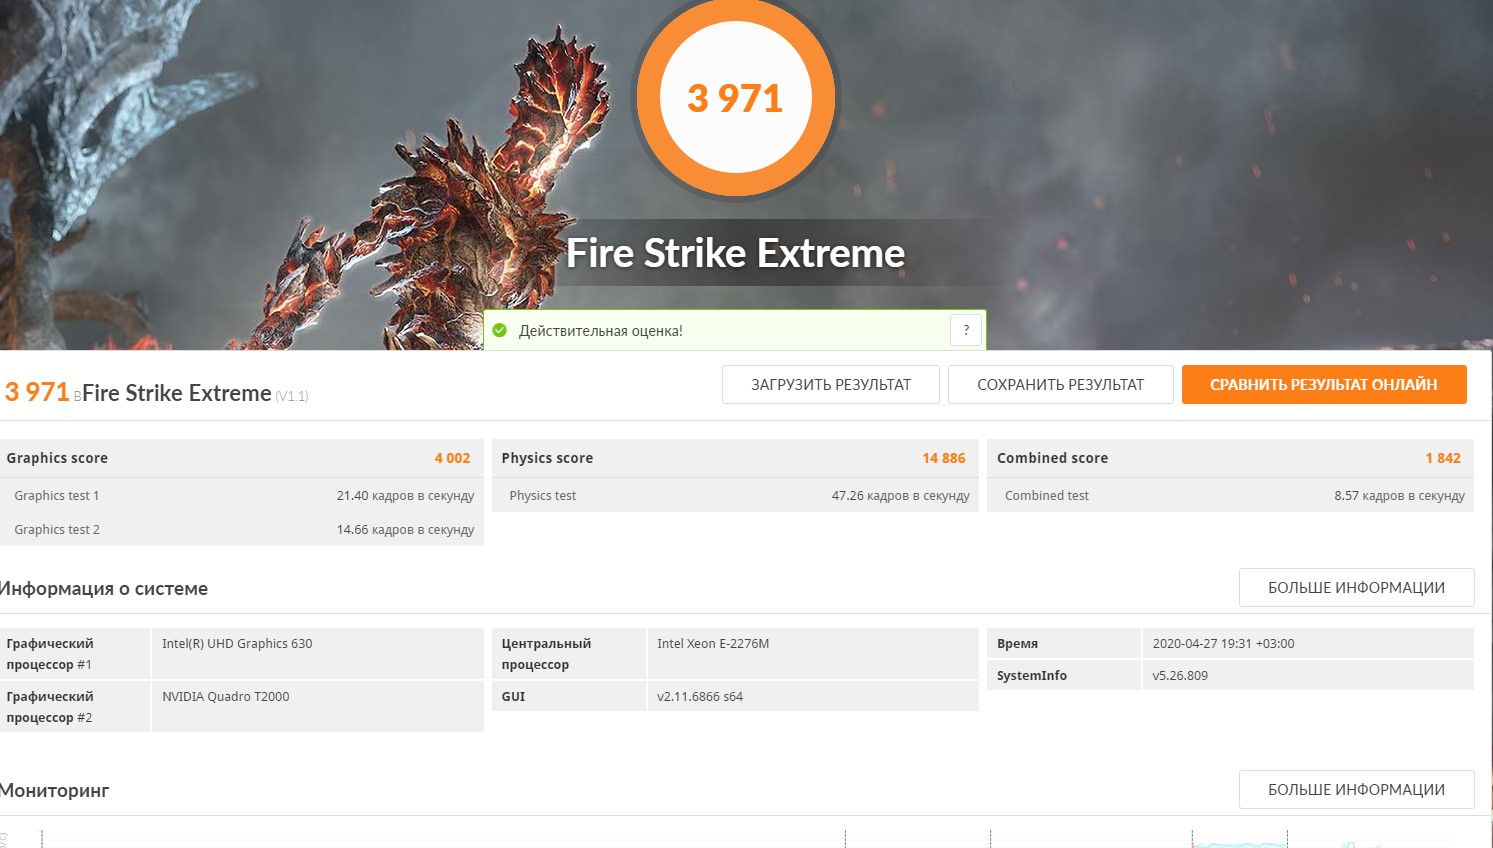
Task: Open СРАВНИТЬ РЕЗУЛЬТАТ ОНЛАЙН
Action: tap(1324, 385)
